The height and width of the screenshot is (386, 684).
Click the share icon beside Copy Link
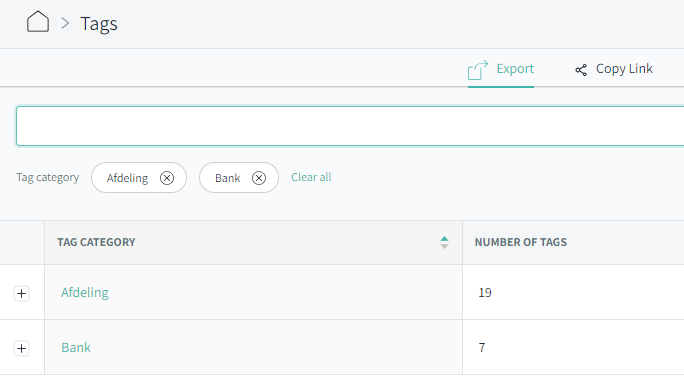[581, 70]
